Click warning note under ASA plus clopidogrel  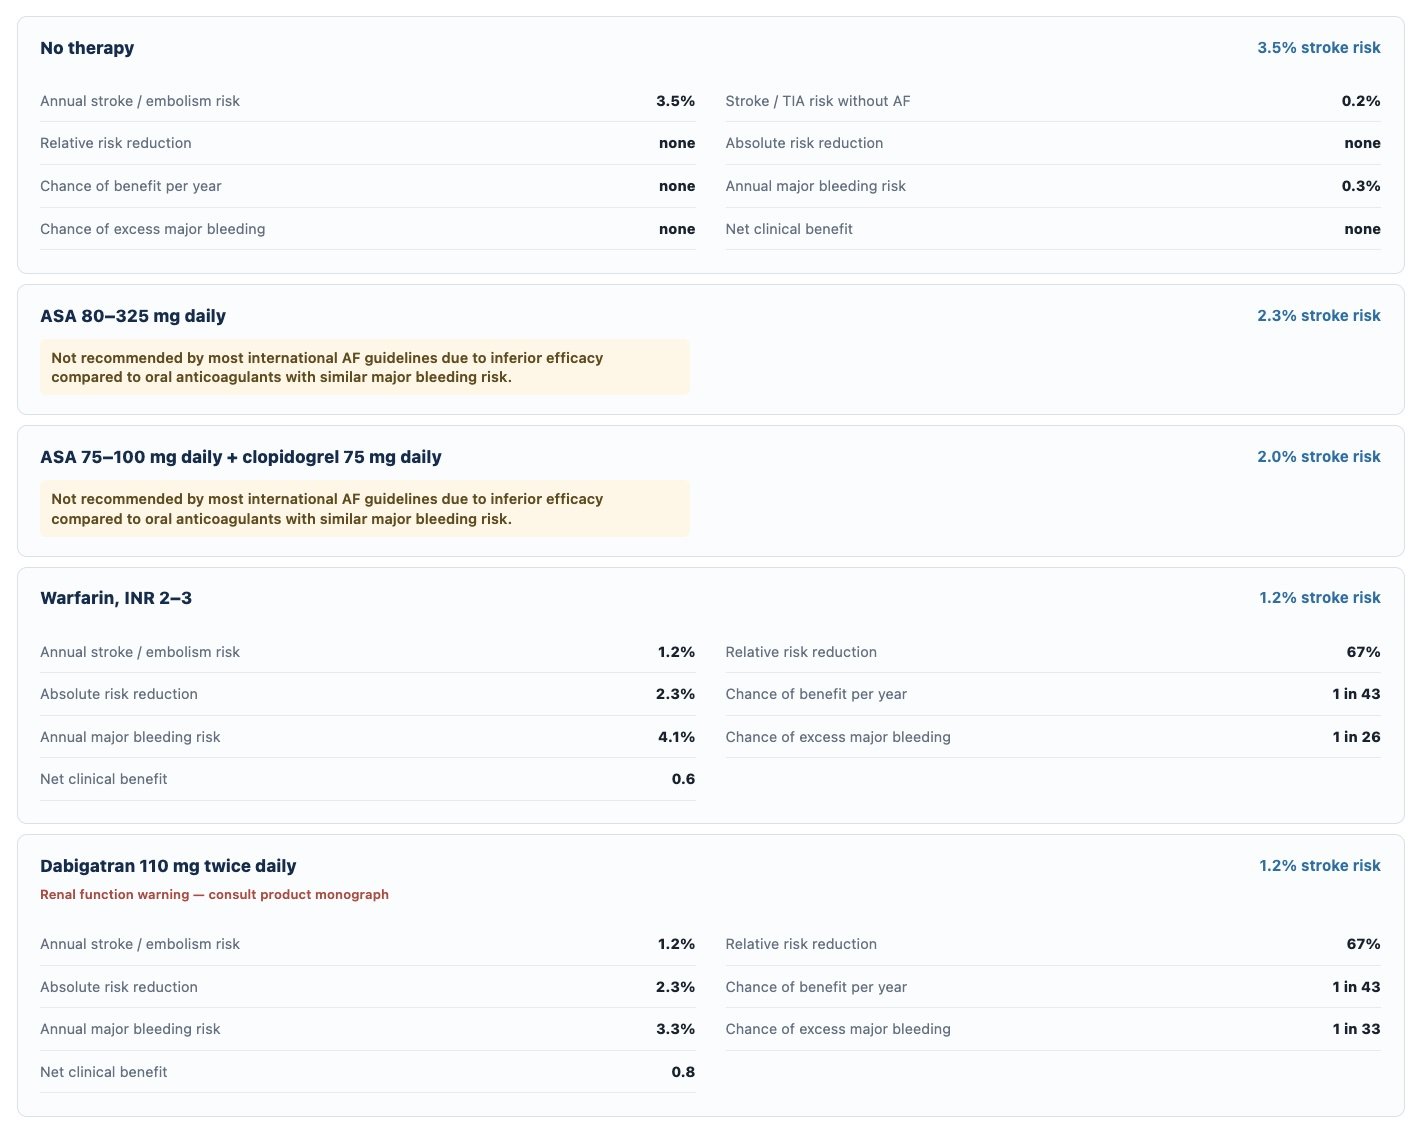(x=365, y=508)
